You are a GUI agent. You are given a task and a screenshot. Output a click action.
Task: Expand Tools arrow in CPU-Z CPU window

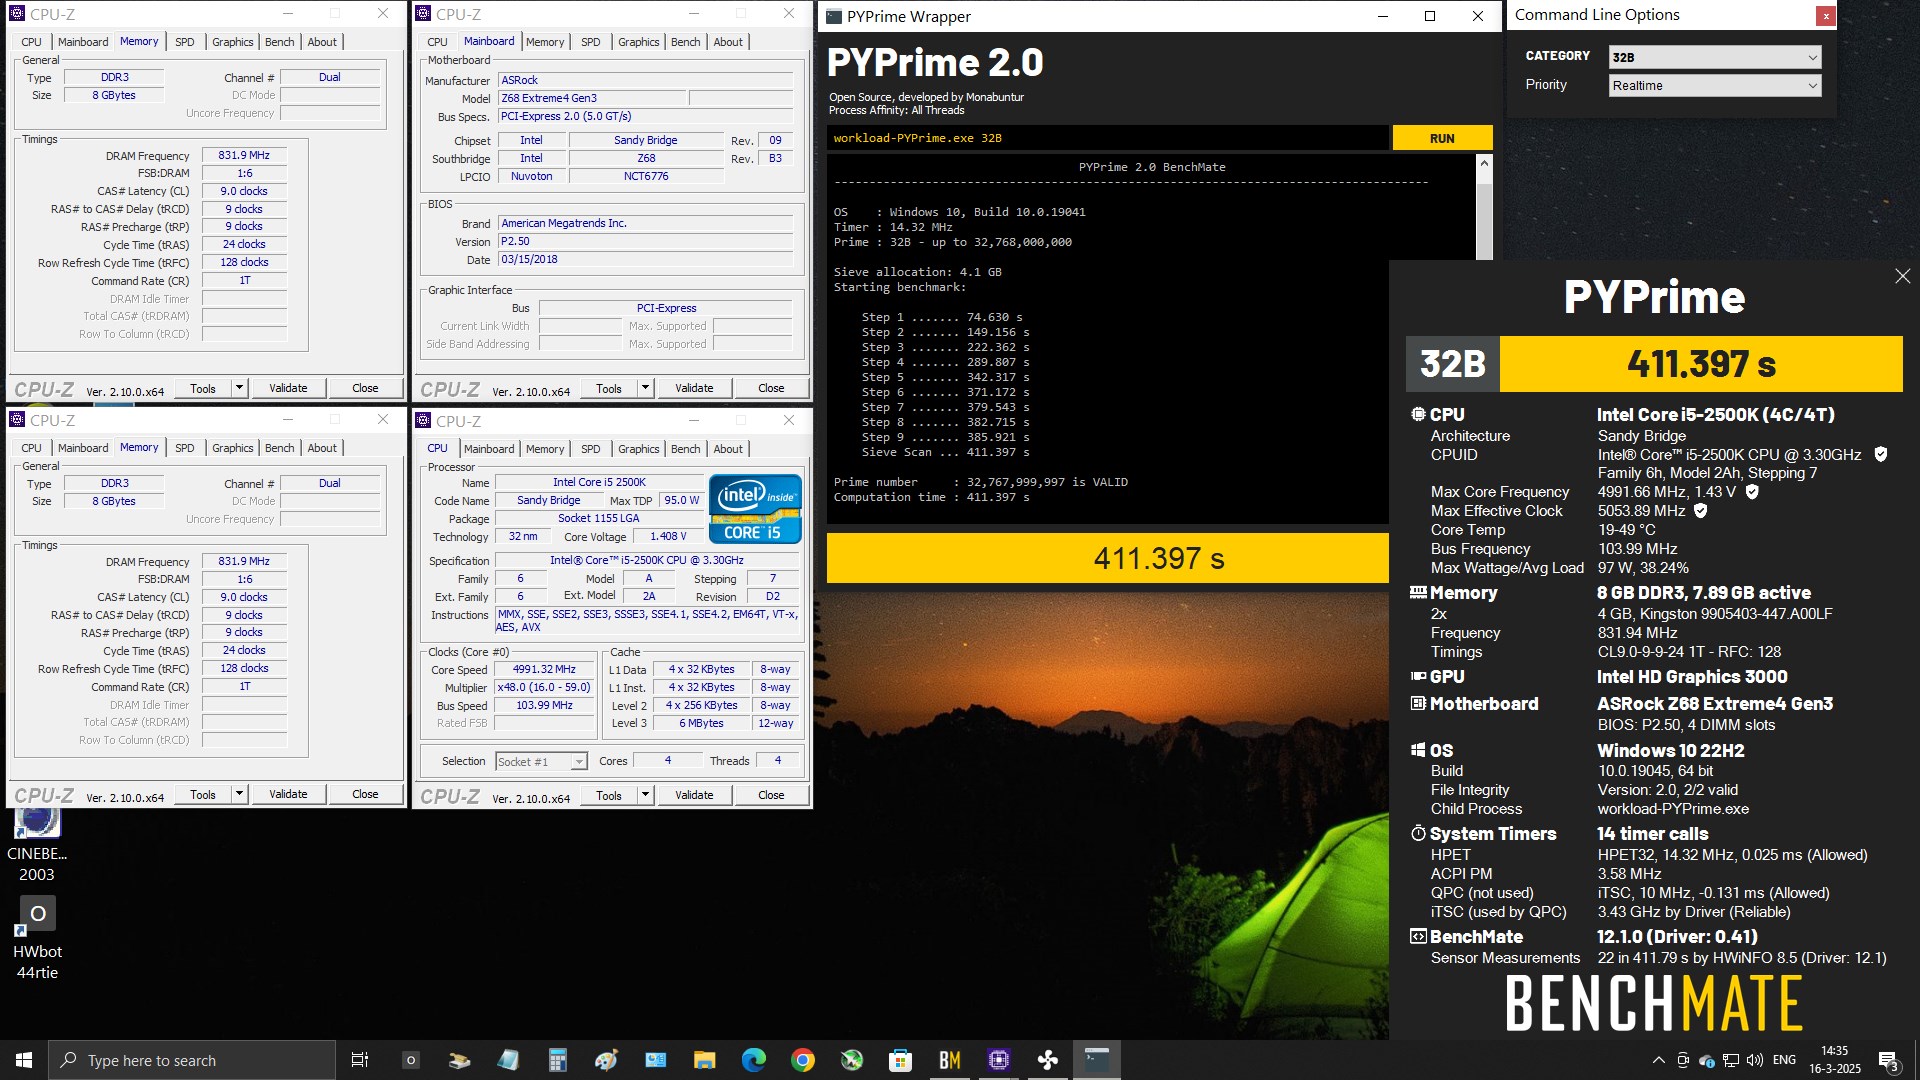(645, 795)
